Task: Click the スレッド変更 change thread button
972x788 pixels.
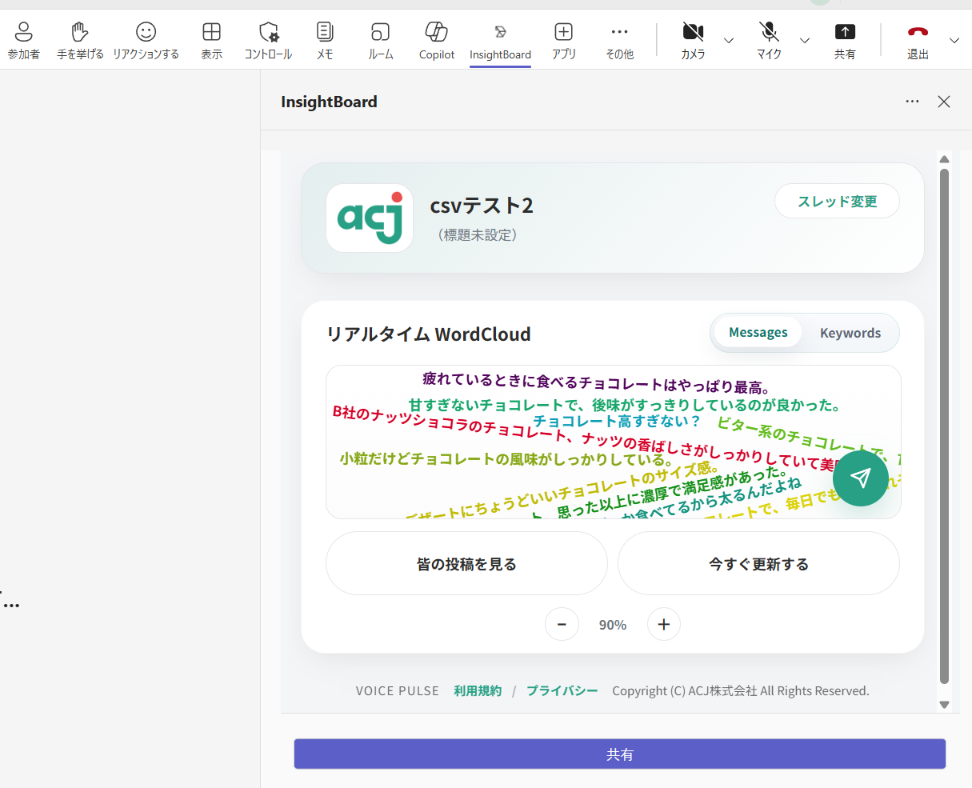Action: [x=837, y=201]
